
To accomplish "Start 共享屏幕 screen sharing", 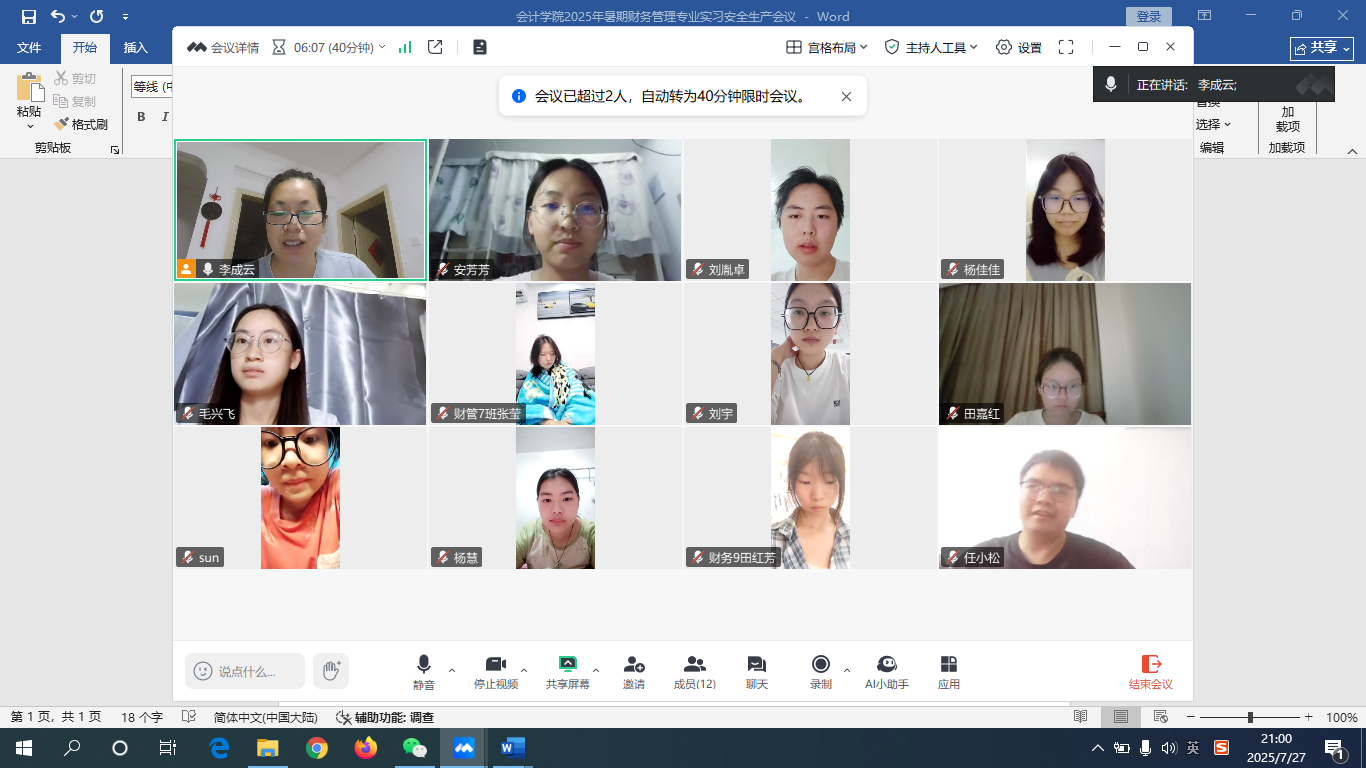I will coord(567,666).
